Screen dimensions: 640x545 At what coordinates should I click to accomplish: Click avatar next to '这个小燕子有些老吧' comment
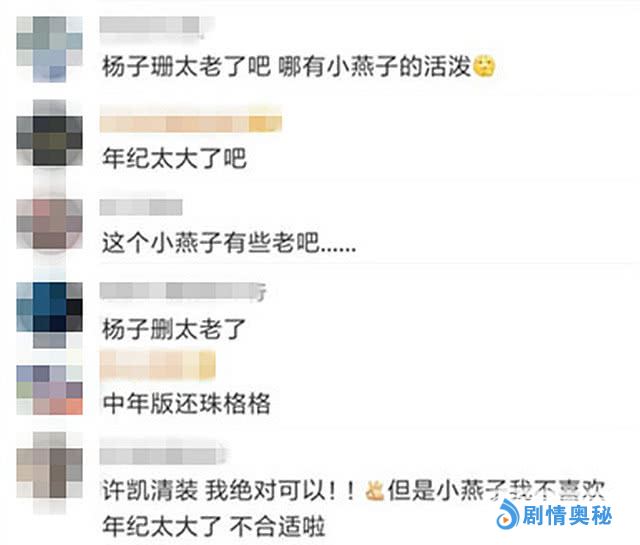pyautogui.click(x=49, y=224)
